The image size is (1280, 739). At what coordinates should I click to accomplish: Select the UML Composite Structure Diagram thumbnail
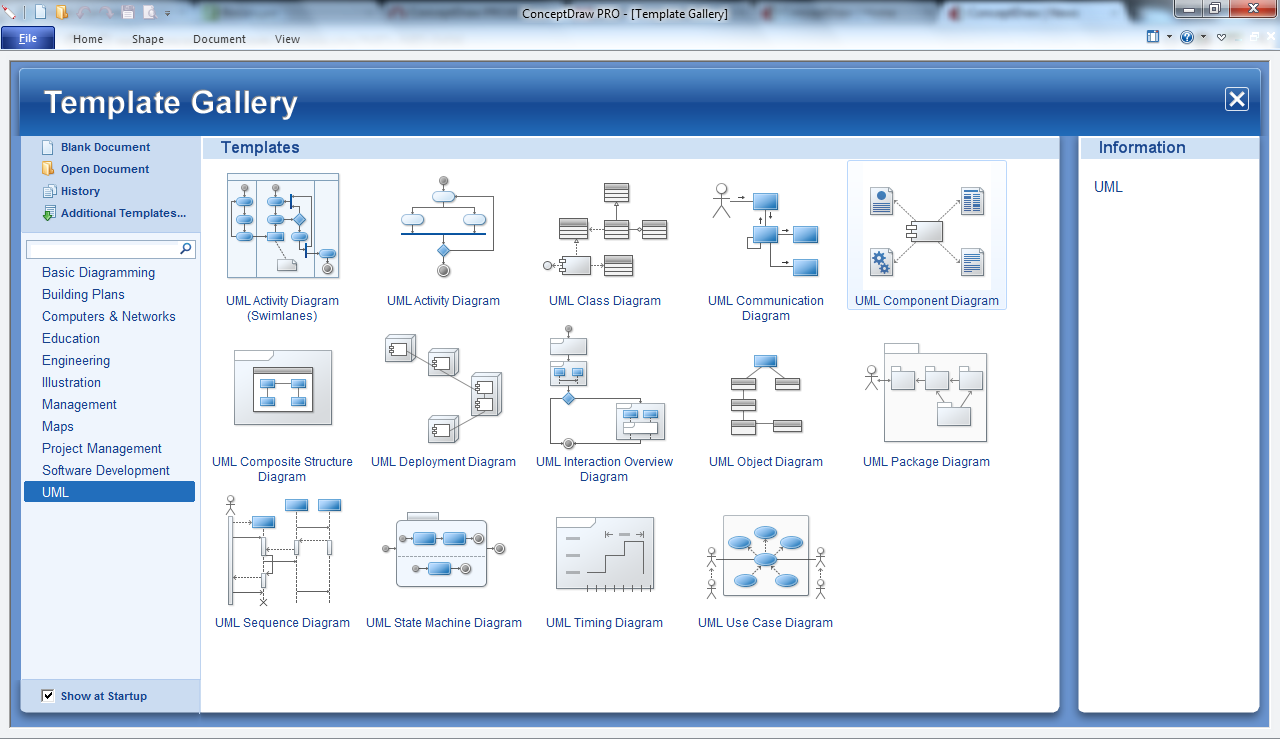tap(283, 387)
